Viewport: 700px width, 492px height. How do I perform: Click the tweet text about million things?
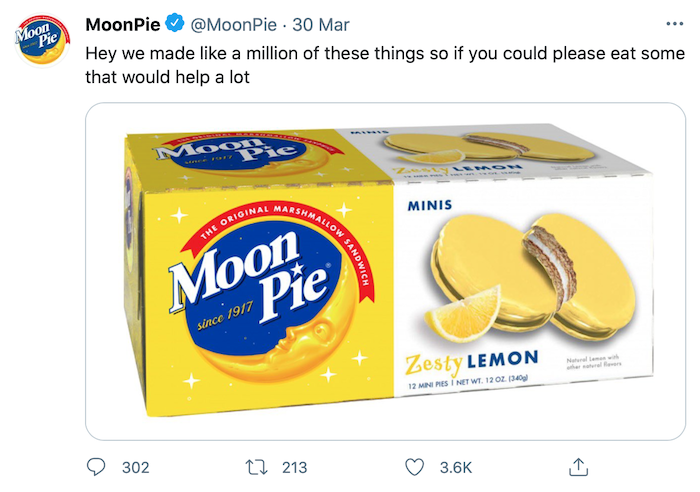tap(385, 65)
